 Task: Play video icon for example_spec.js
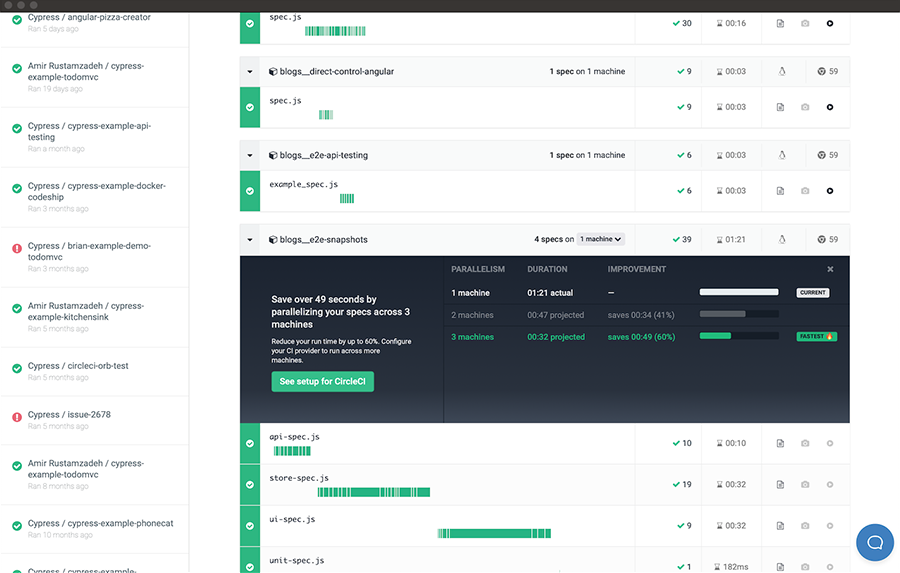pos(830,191)
